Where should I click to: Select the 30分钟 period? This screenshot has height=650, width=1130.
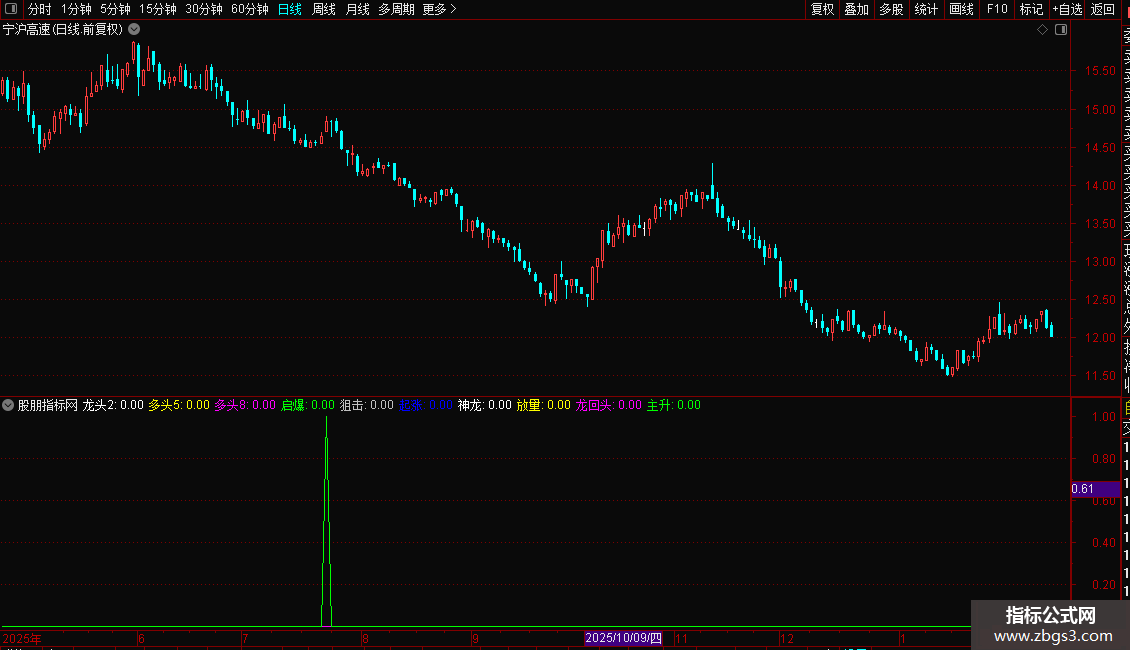coord(204,9)
